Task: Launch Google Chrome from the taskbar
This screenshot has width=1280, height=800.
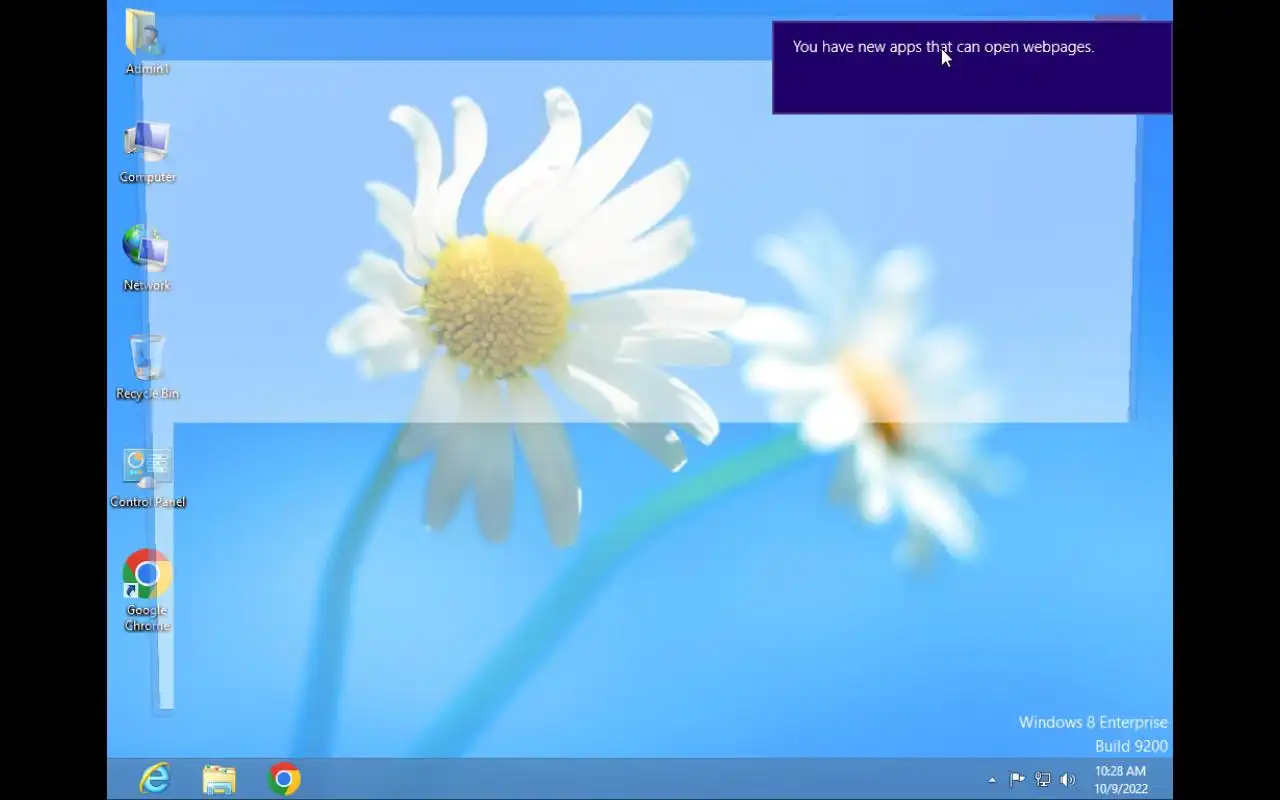Action: pos(284,779)
